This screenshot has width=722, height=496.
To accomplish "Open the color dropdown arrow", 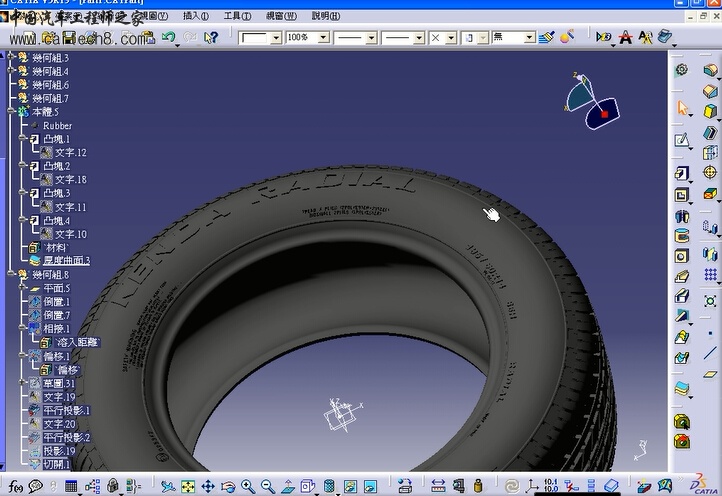I will (275, 38).
